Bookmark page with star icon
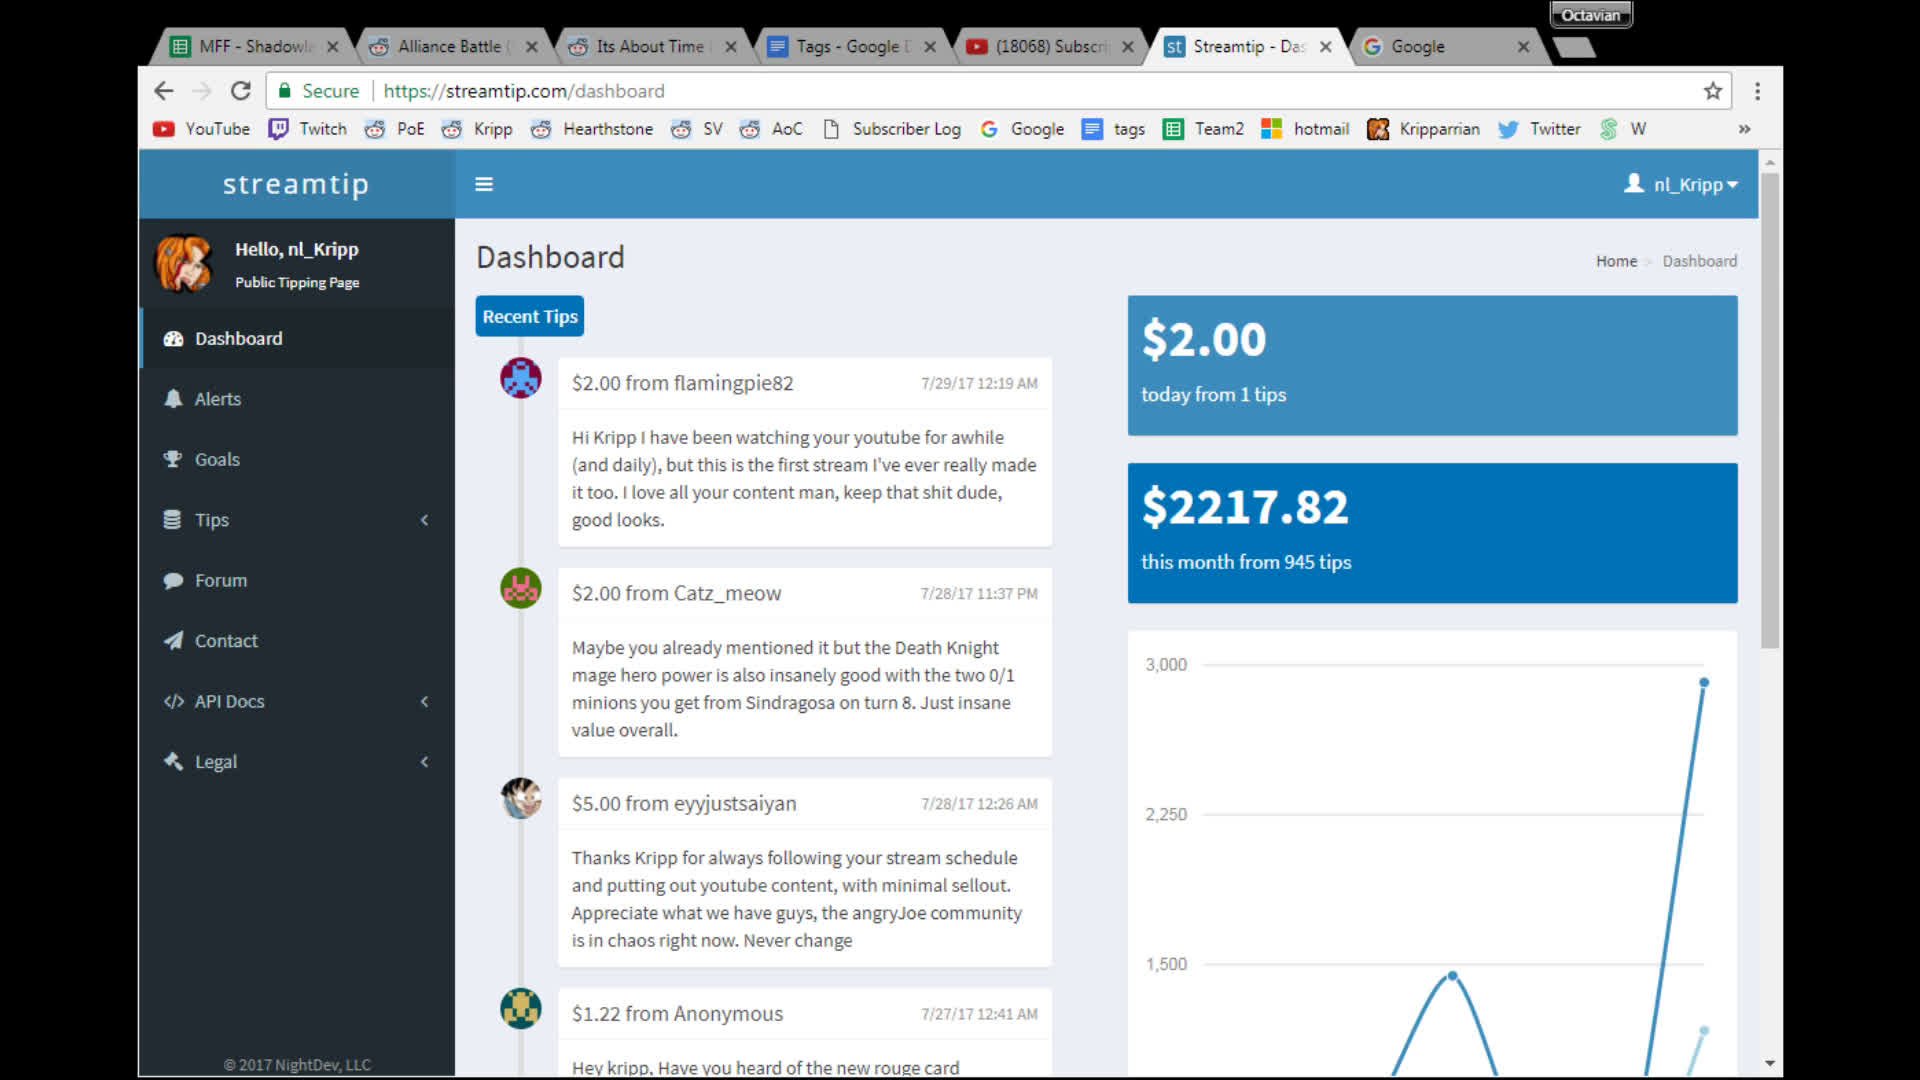The image size is (1920, 1080). click(1713, 91)
